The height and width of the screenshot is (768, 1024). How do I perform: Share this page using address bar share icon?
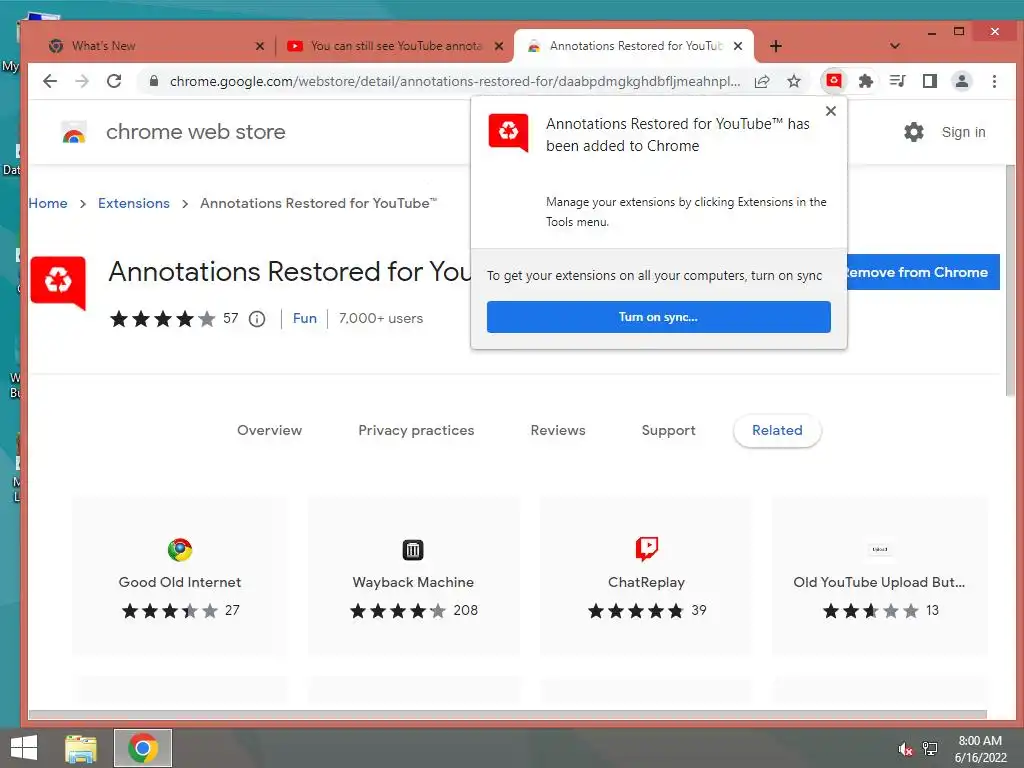tap(761, 81)
